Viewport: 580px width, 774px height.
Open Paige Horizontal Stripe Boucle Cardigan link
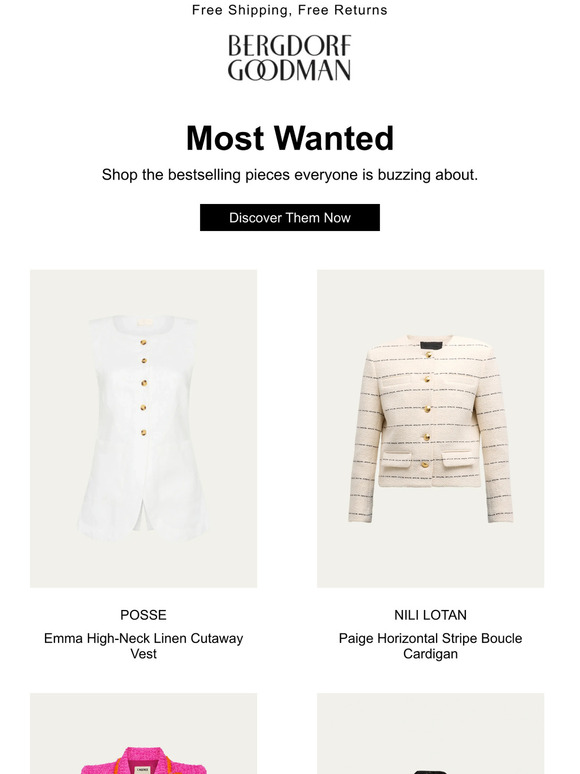point(430,646)
